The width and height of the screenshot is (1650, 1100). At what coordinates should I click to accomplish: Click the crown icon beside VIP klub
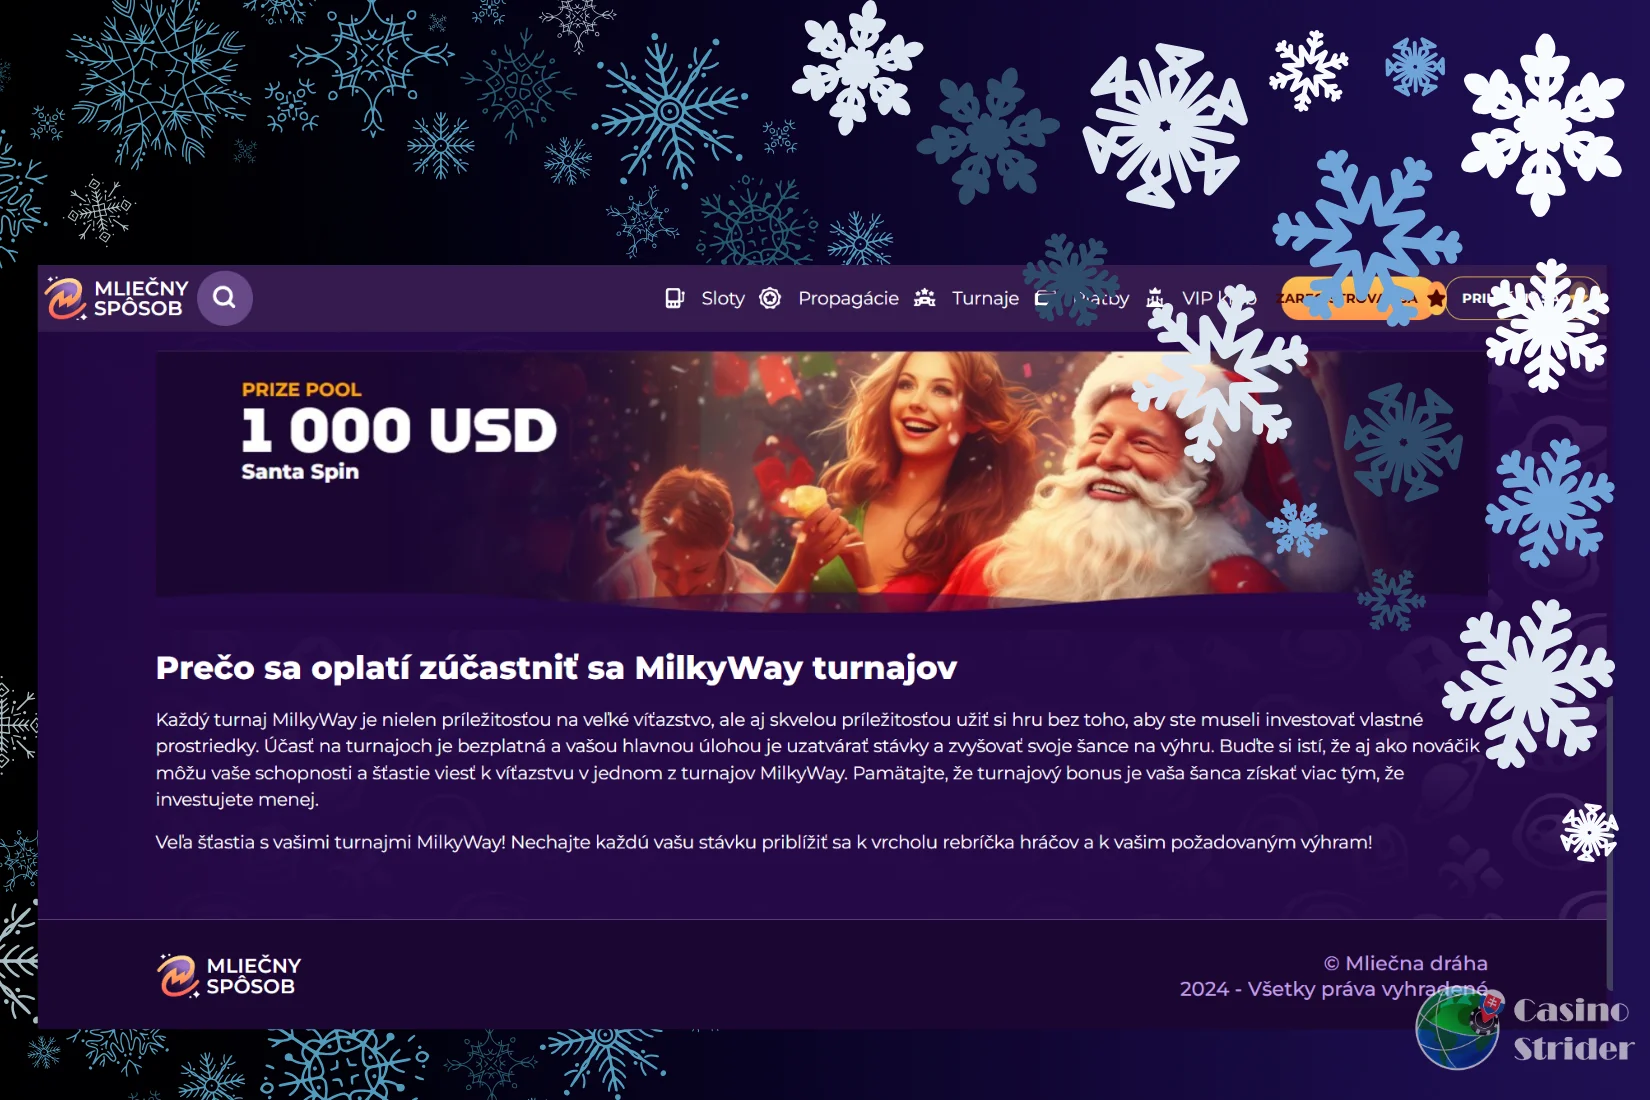1155,298
